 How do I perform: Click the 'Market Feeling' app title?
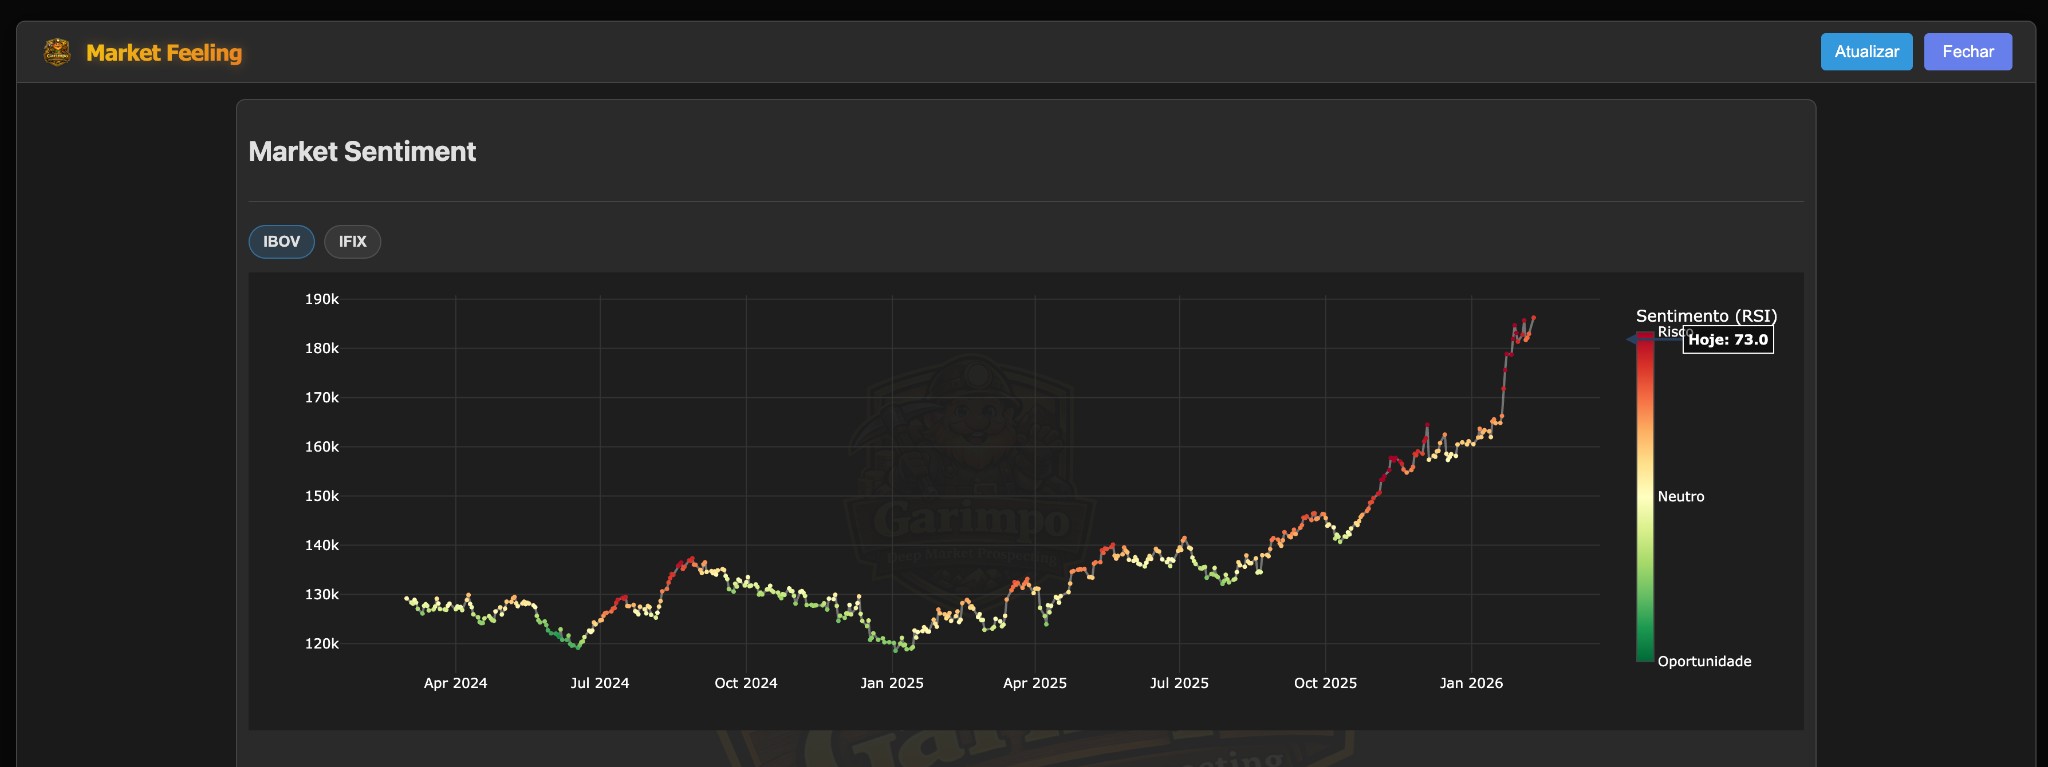pos(164,53)
